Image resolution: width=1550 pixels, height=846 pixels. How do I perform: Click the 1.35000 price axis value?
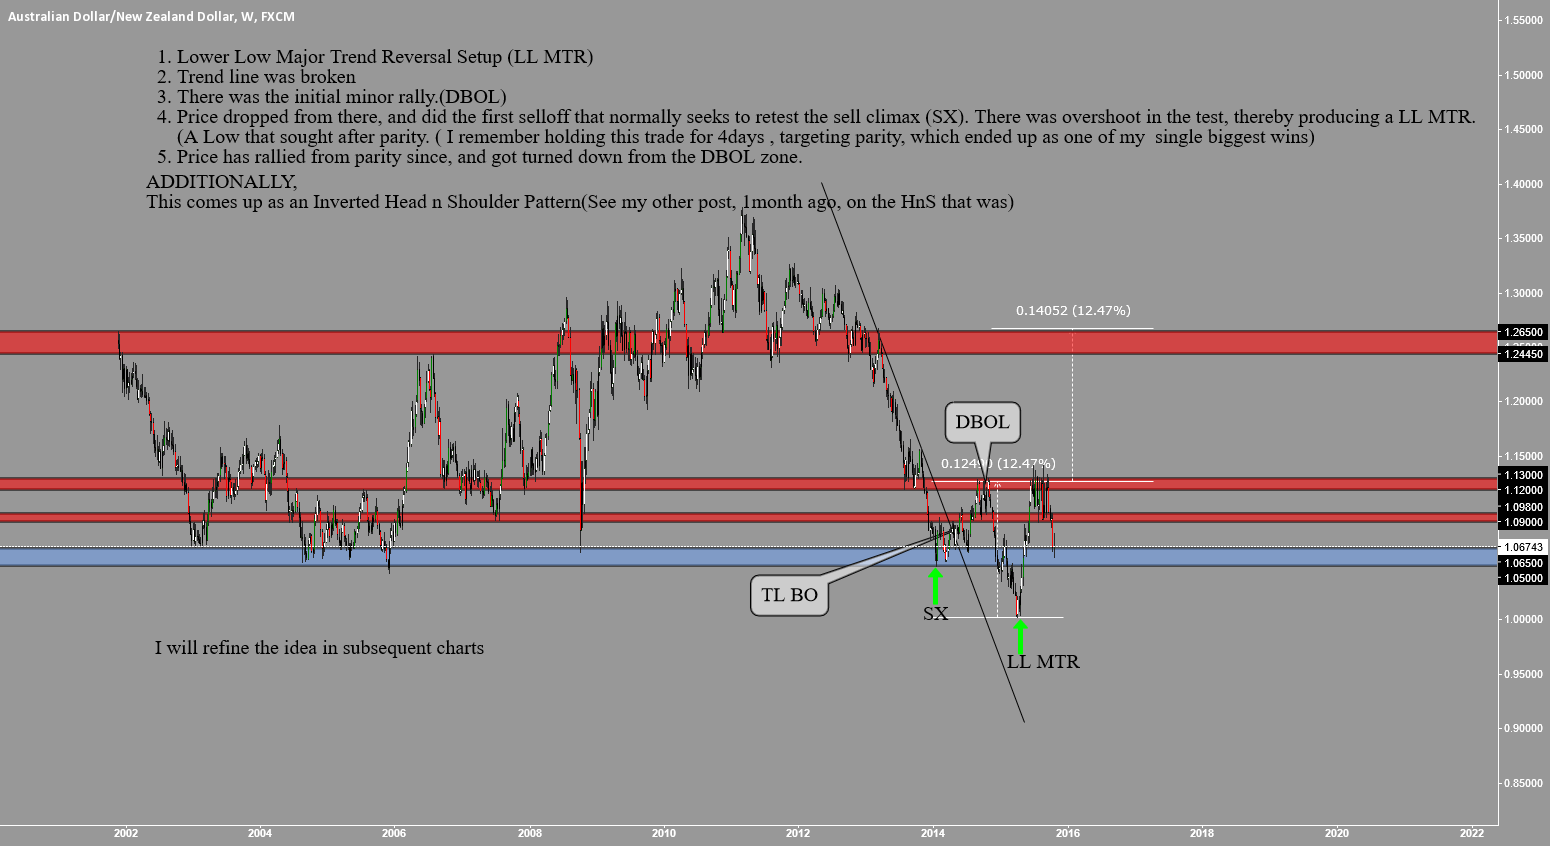pos(1523,238)
